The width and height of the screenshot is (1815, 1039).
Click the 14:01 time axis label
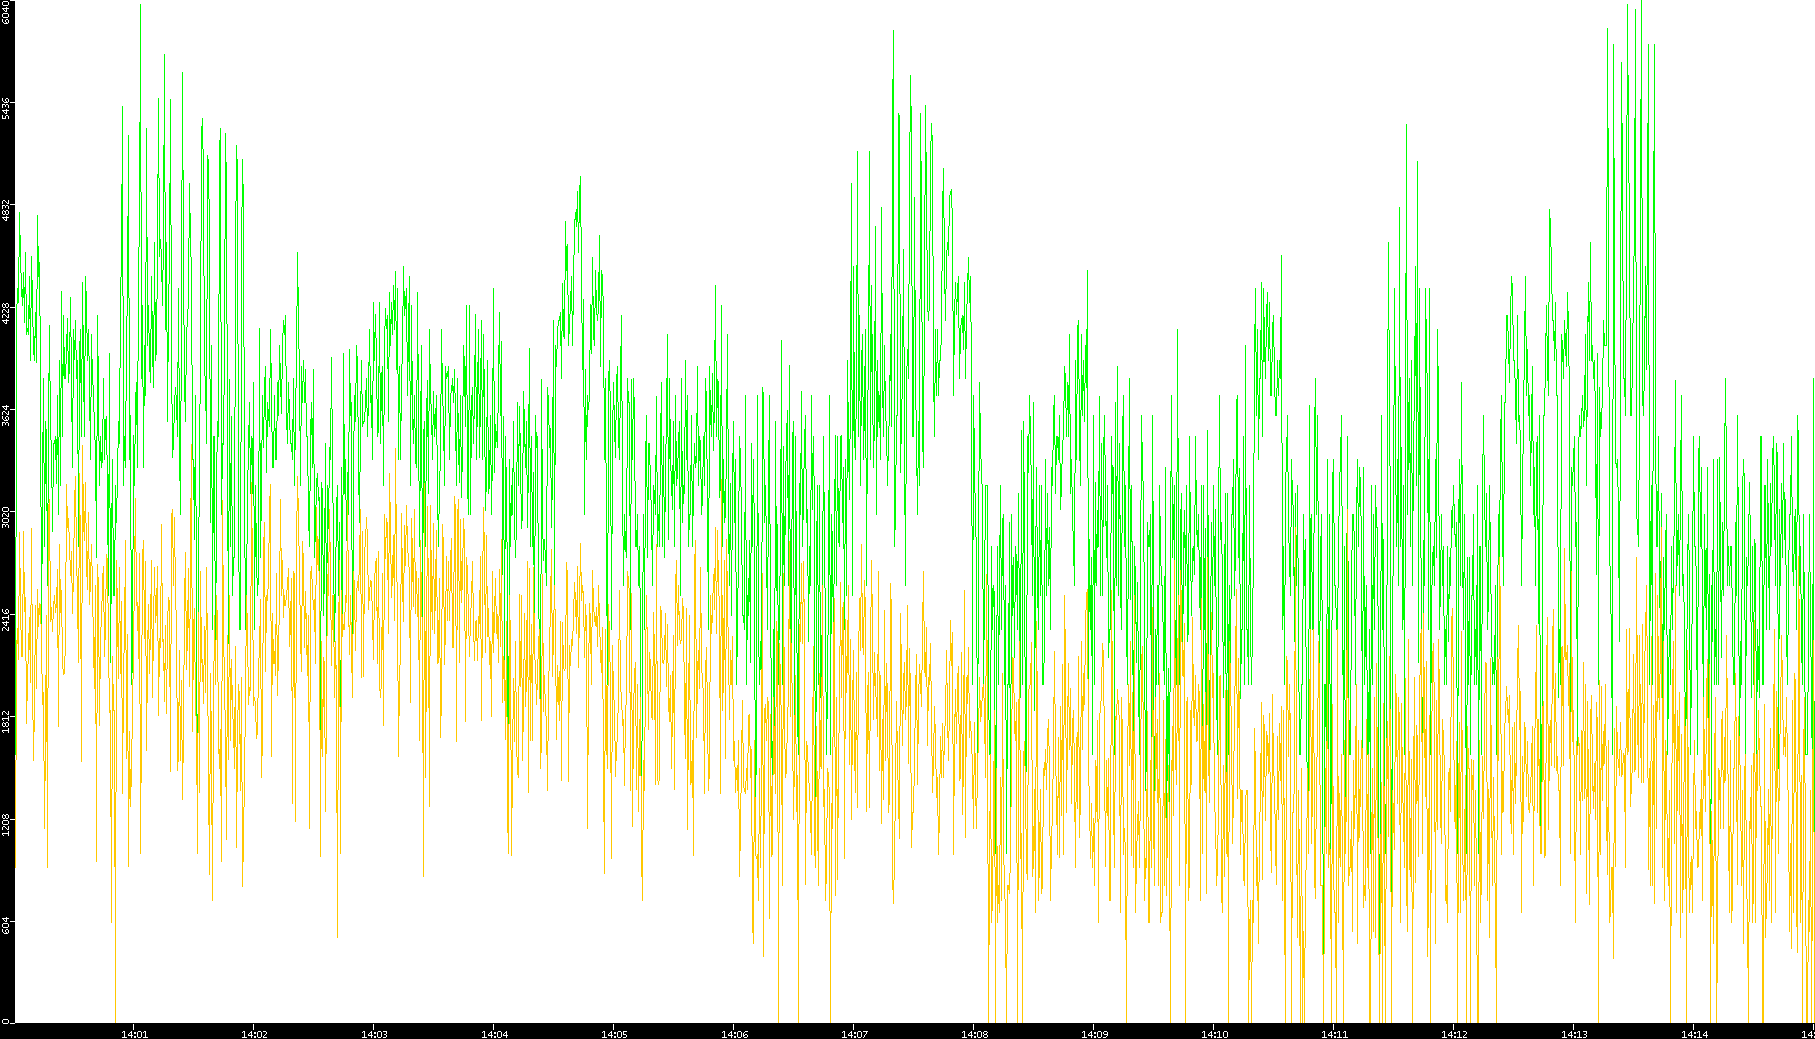(134, 1033)
